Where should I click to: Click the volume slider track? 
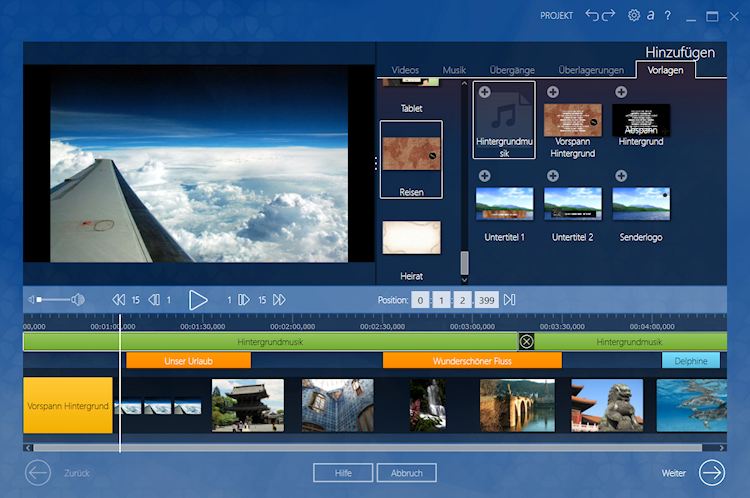55,299
